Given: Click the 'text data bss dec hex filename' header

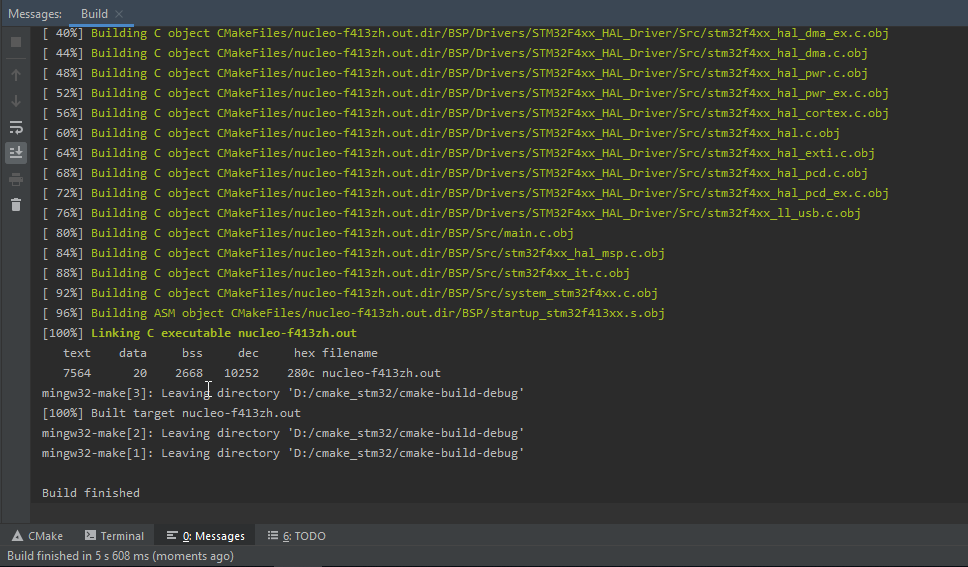Looking at the screenshot, I should [220, 353].
